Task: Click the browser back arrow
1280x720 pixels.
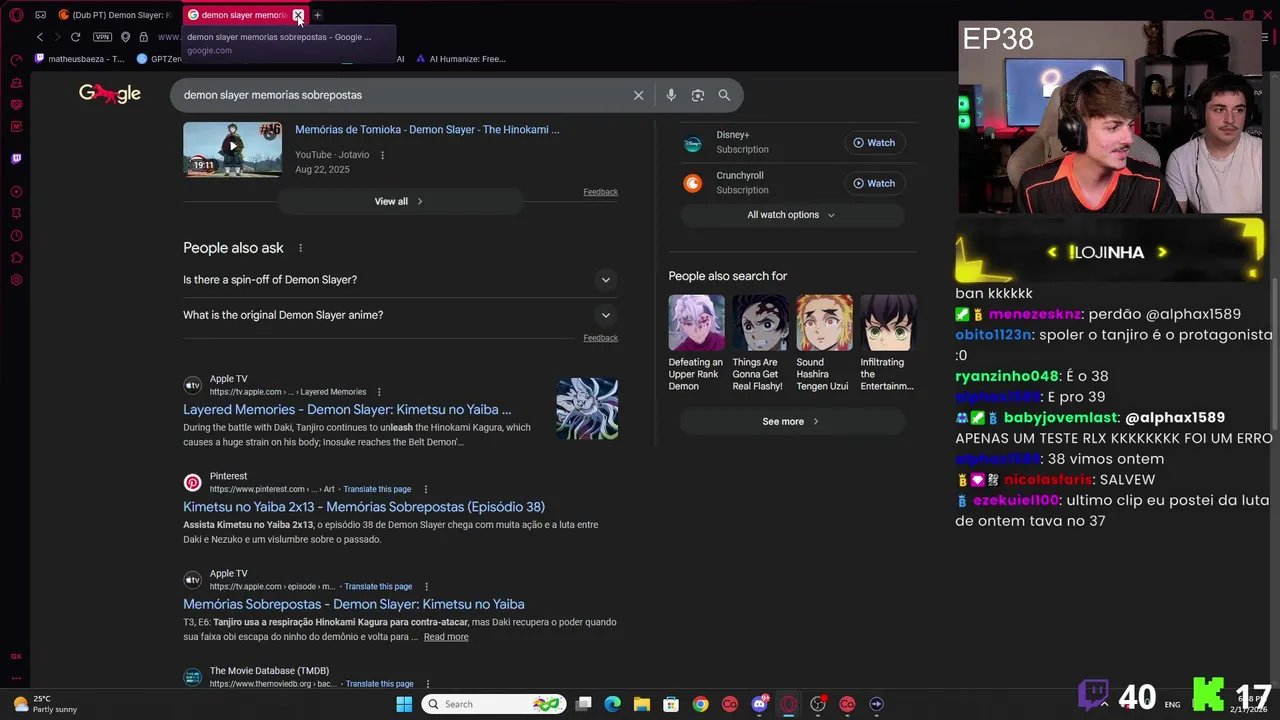Action: 40,37
